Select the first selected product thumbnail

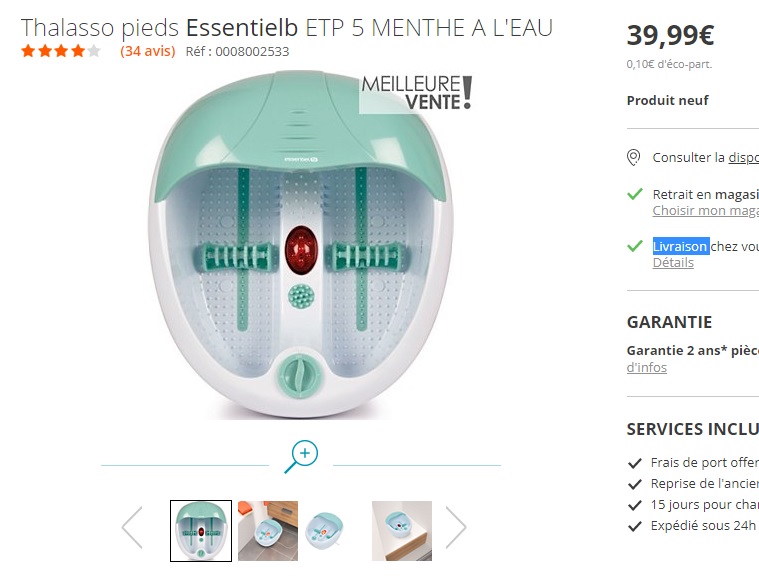[x=201, y=530]
